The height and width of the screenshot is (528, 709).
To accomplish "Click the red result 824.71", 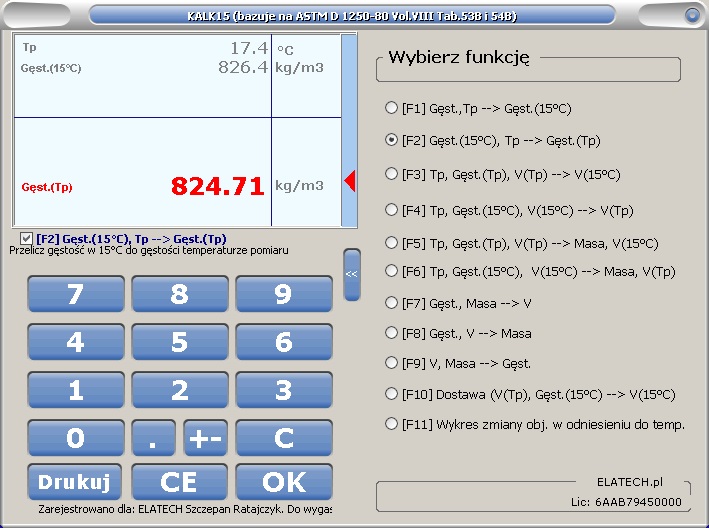I will pos(217,186).
